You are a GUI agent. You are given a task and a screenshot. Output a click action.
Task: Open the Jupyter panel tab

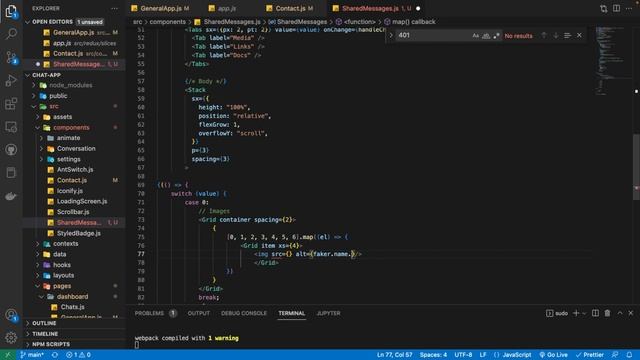click(329, 313)
